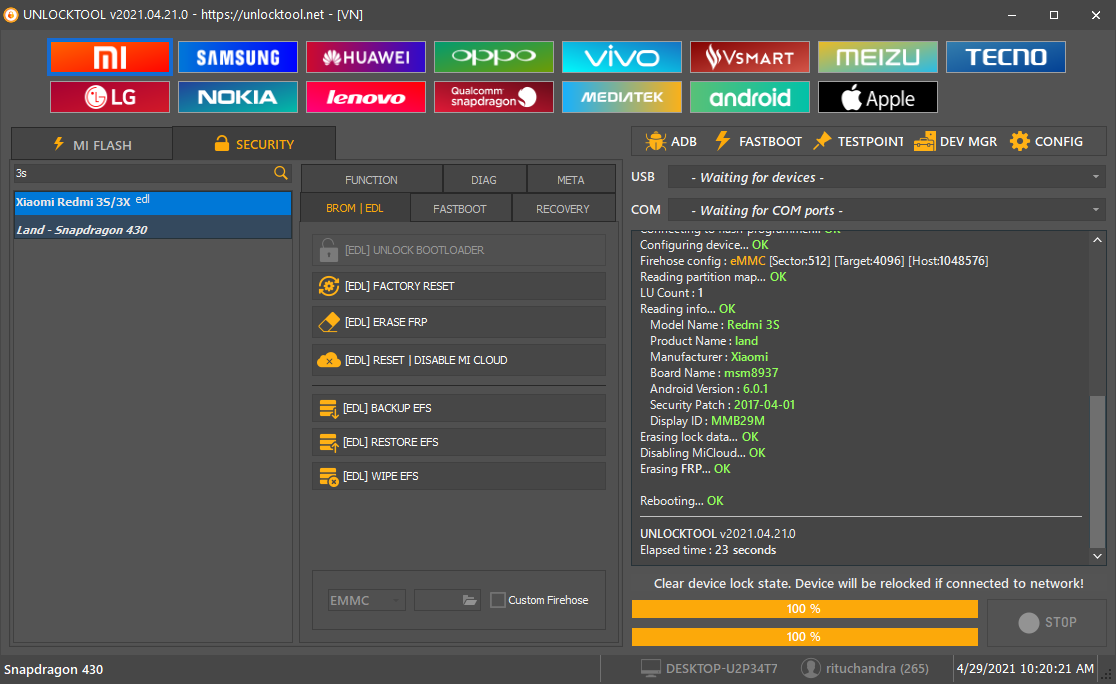Open the RECOVERY tab
This screenshot has height=684, width=1116.
pyautogui.click(x=563, y=209)
